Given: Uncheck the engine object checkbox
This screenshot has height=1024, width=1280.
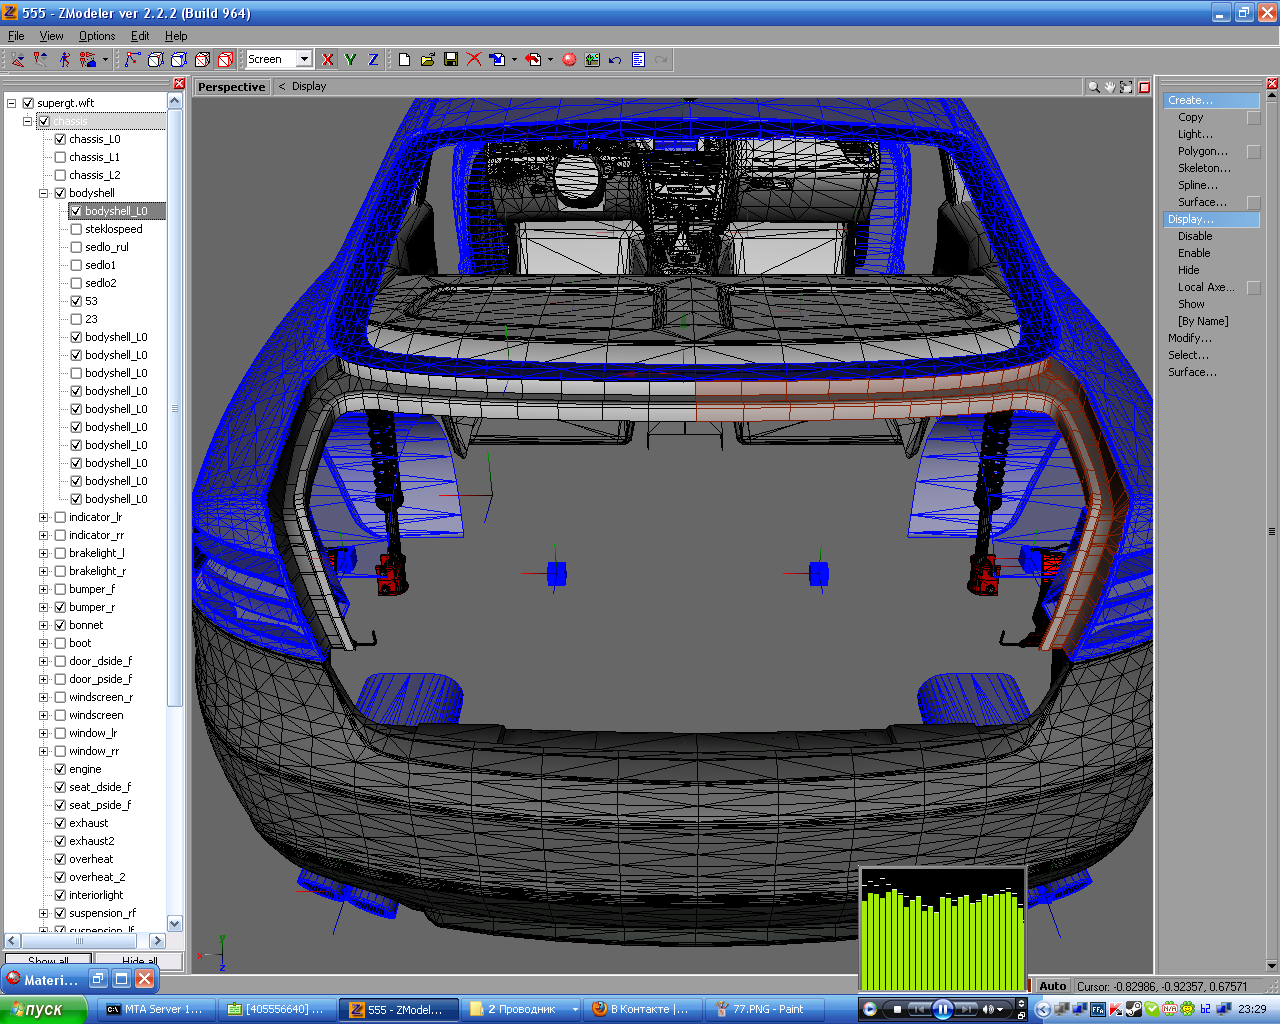Looking at the screenshot, I should tap(60, 769).
